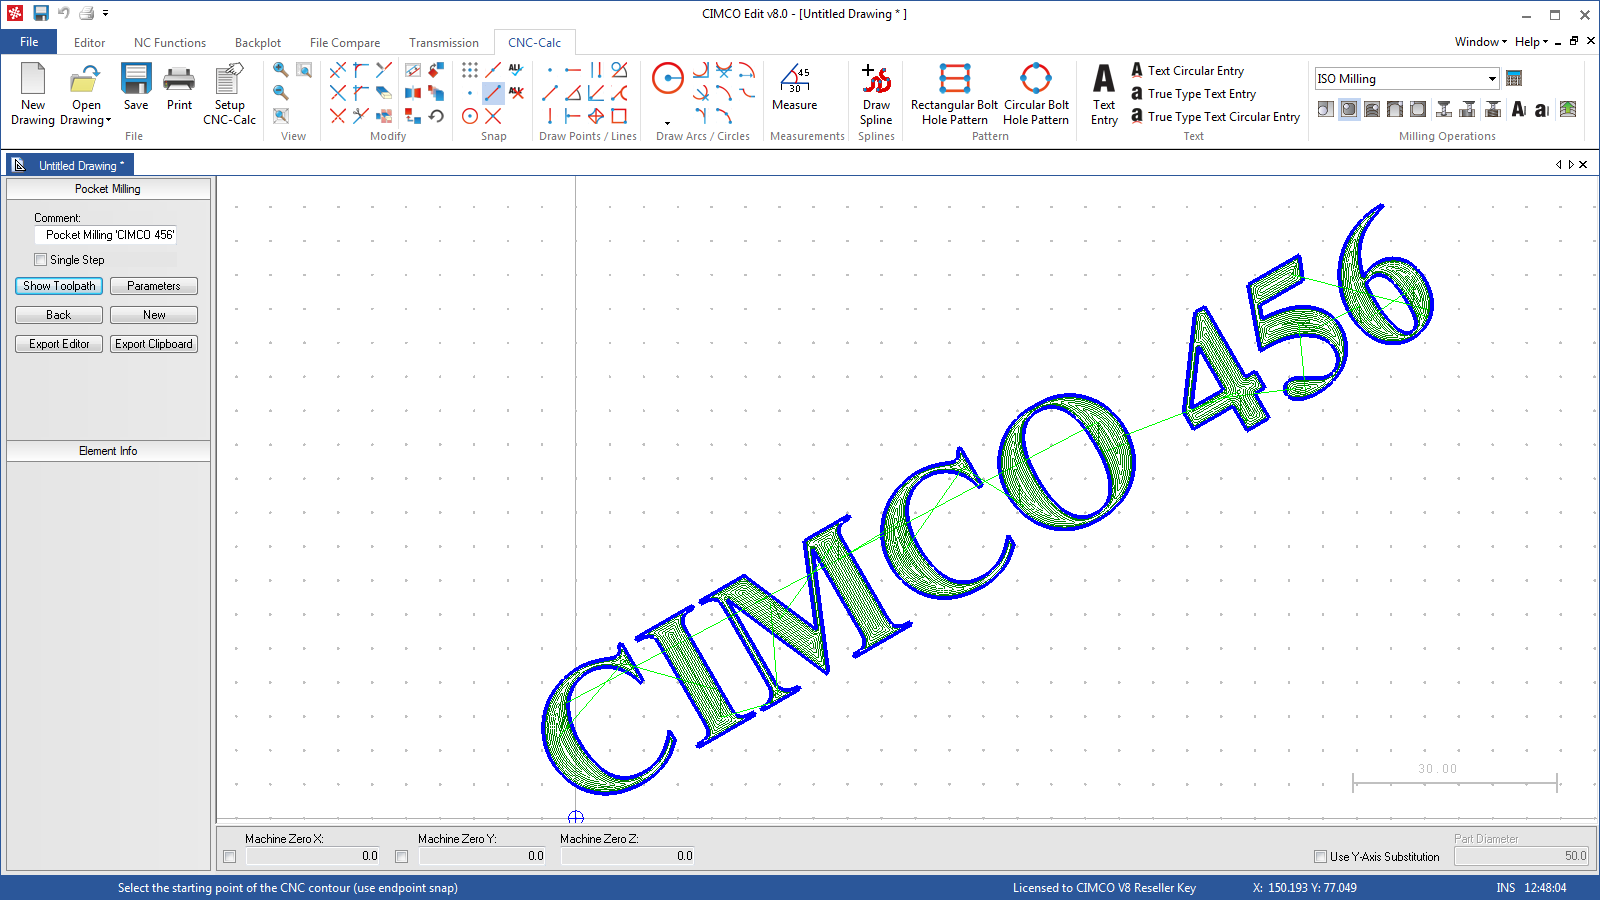The height and width of the screenshot is (900, 1600).
Task: Open the Measure tool
Action: (x=795, y=87)
